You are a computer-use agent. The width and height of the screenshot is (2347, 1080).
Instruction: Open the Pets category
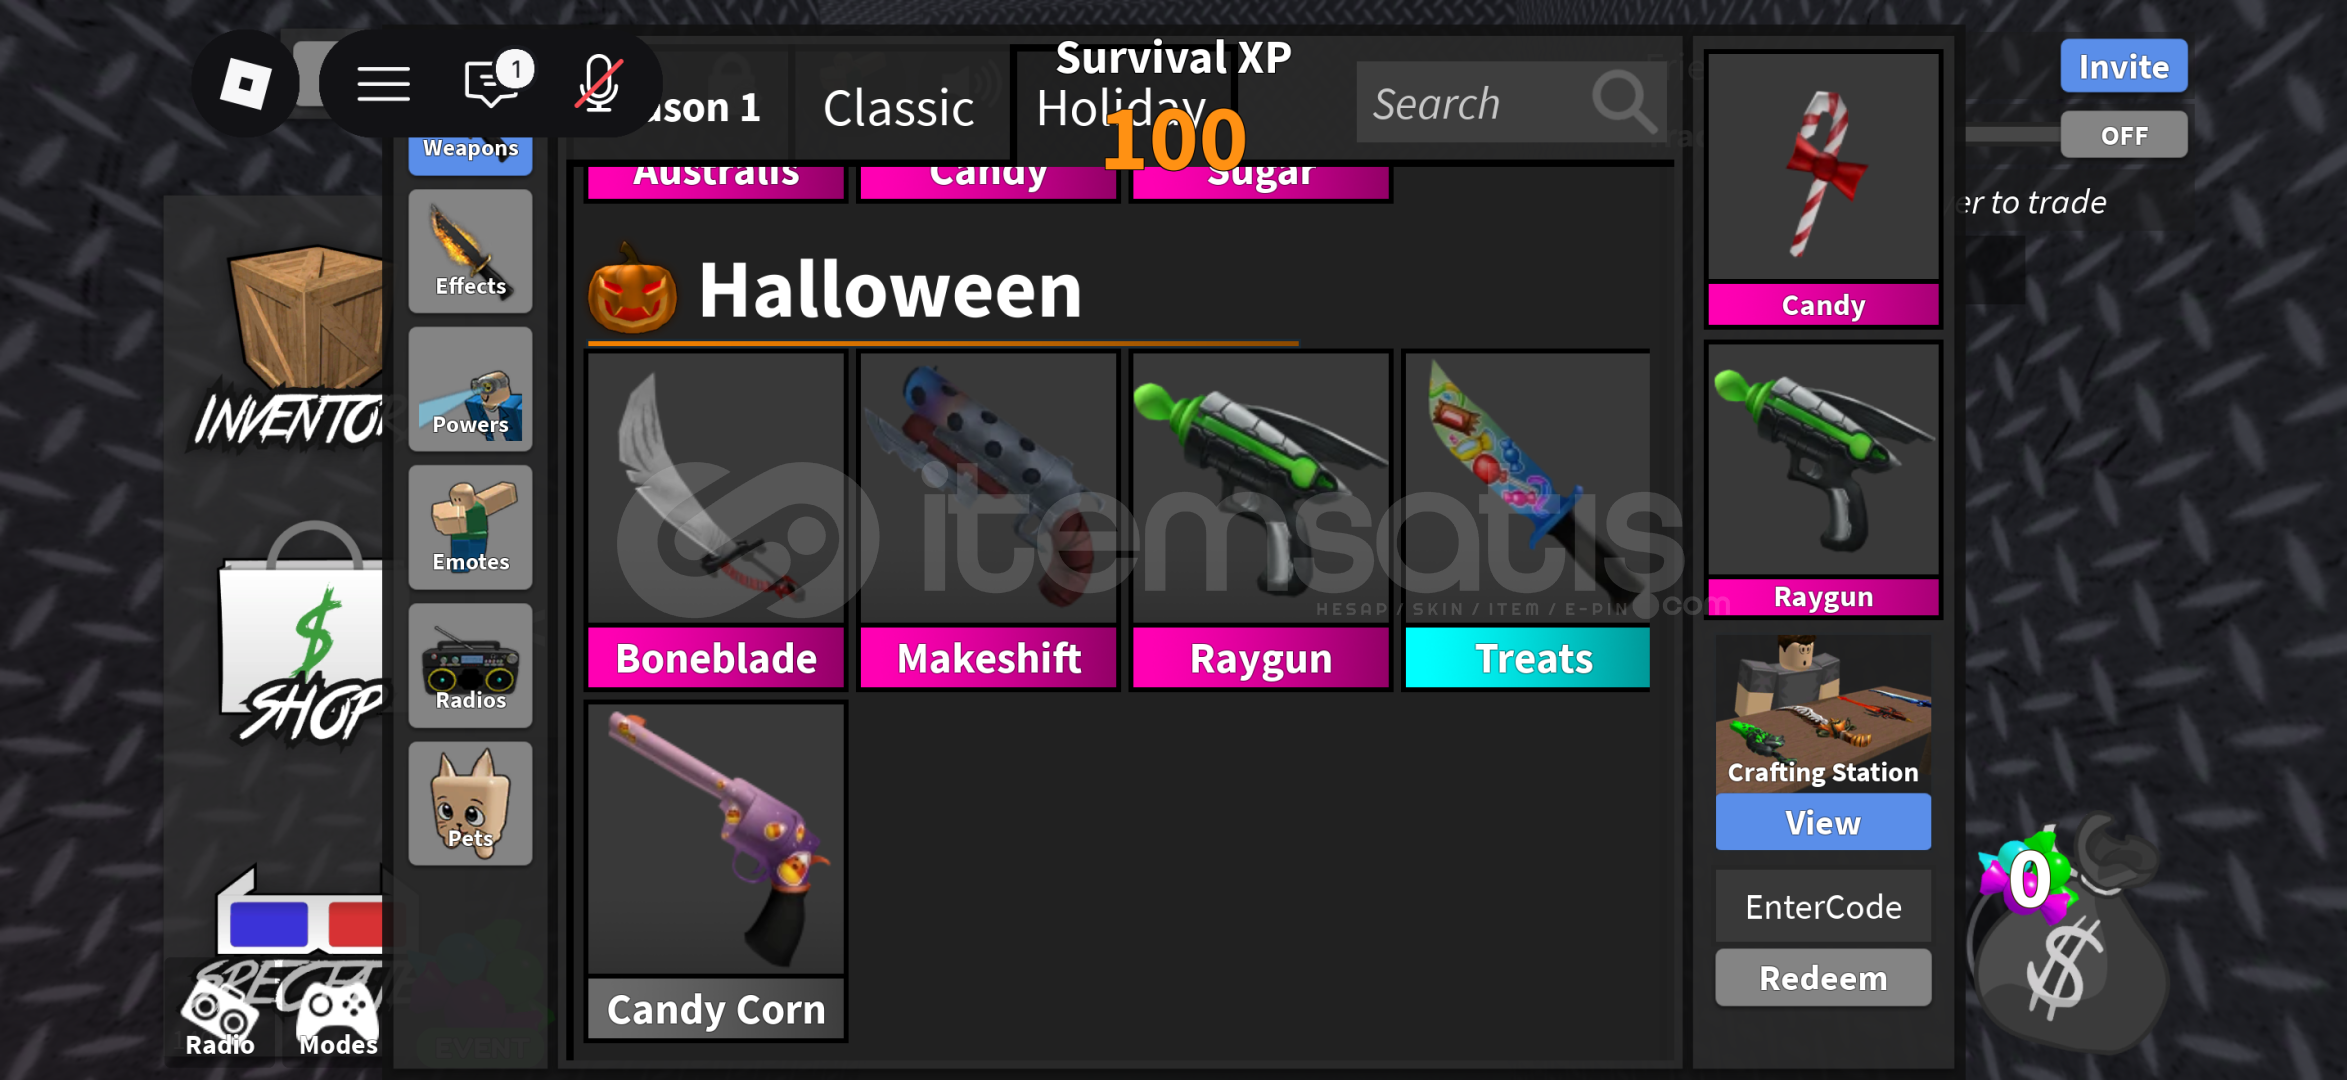[x=470, y=803]
